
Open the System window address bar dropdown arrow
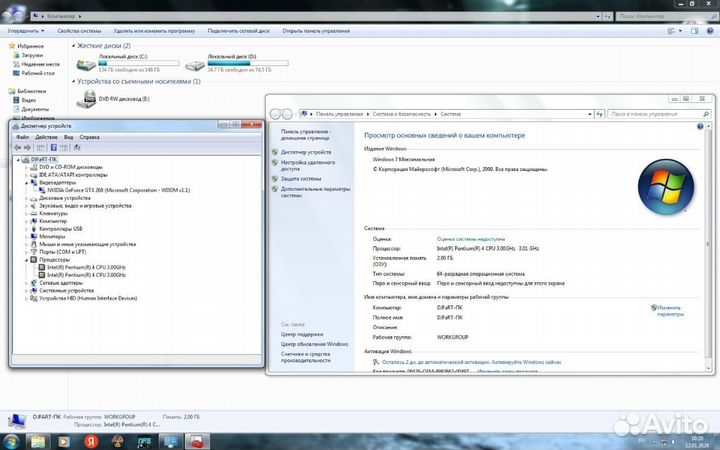590,114
